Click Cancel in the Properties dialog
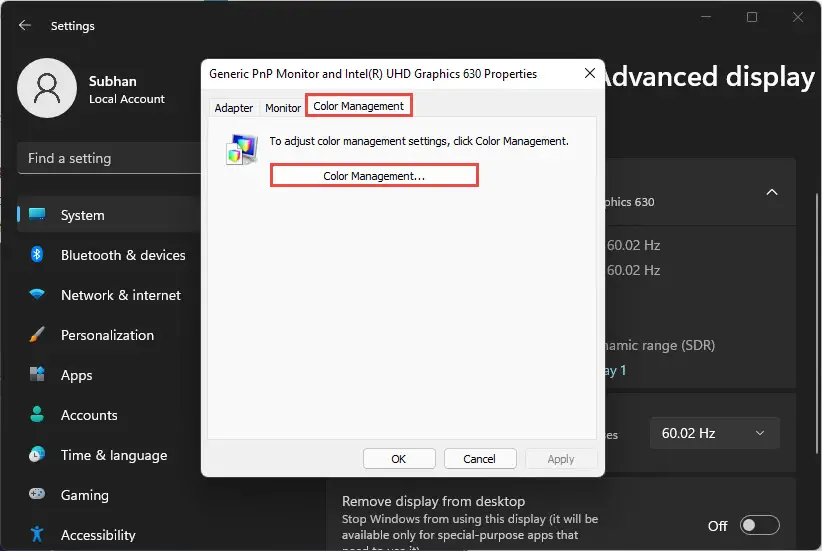 click(479, 459)
